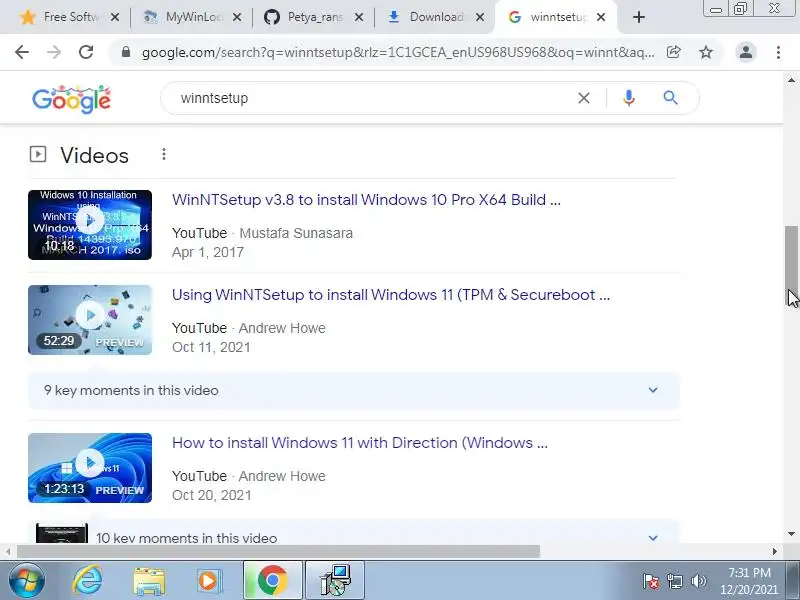
Task: Open the network status tray icon
Action: [x=674, y=581]
